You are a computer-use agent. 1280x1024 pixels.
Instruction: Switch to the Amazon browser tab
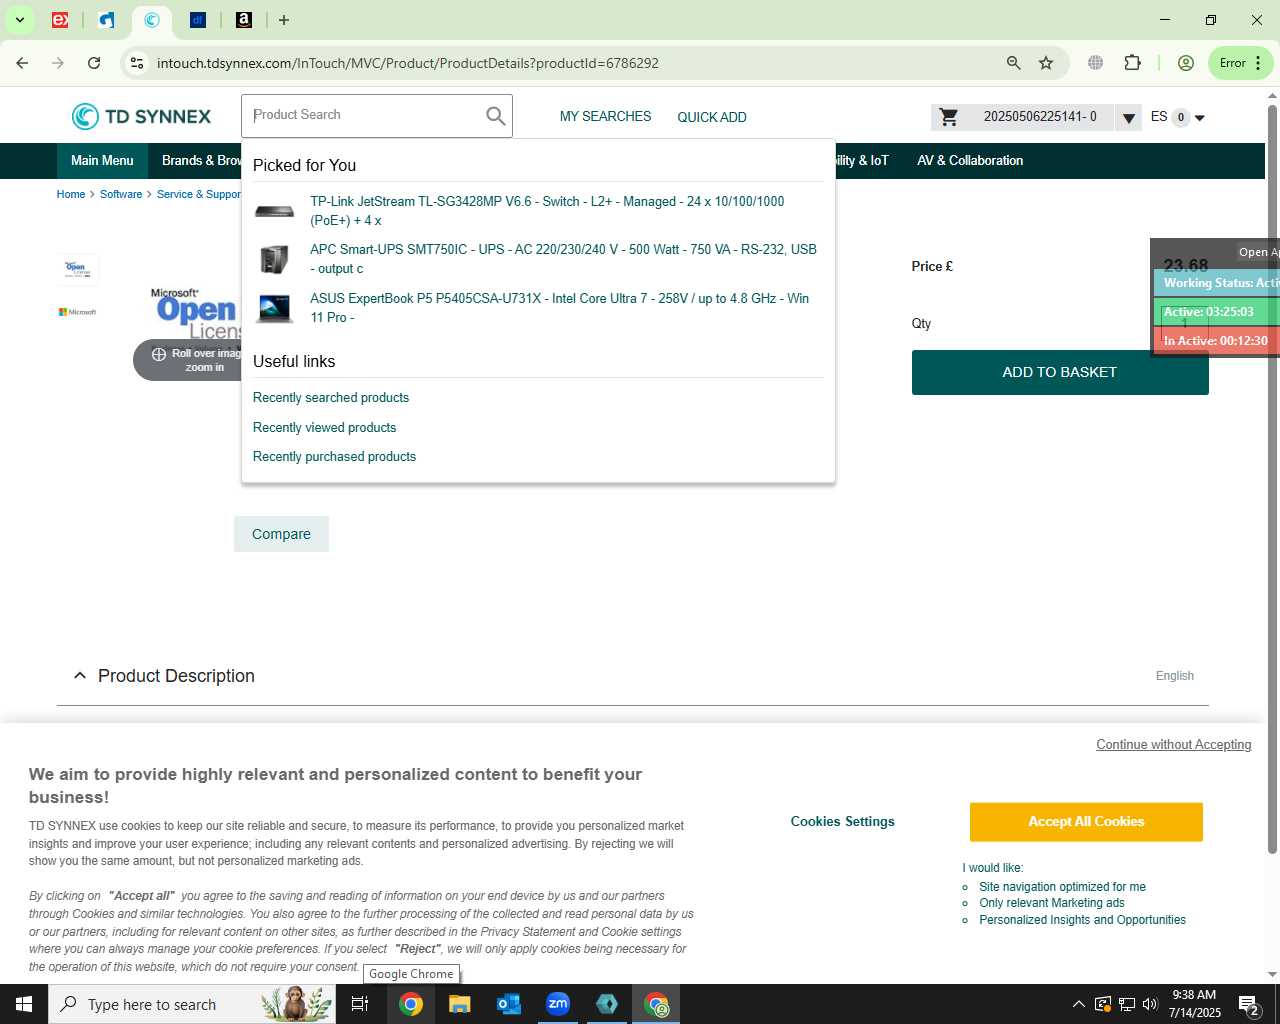[244, 20]
